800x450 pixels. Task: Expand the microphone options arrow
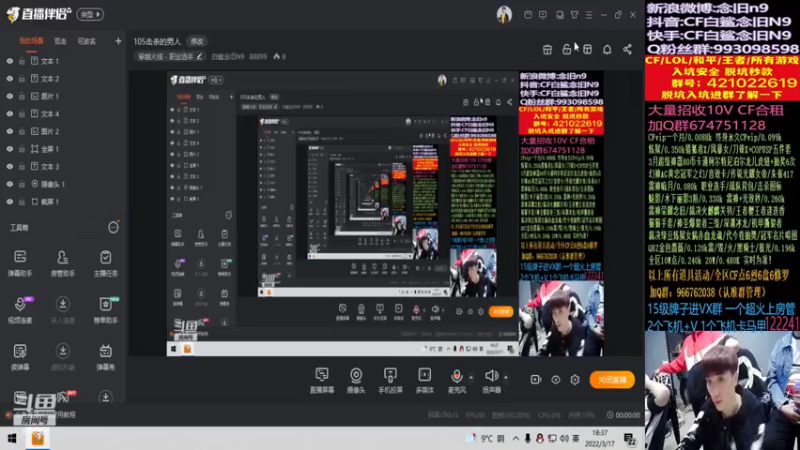click(471, 378)
